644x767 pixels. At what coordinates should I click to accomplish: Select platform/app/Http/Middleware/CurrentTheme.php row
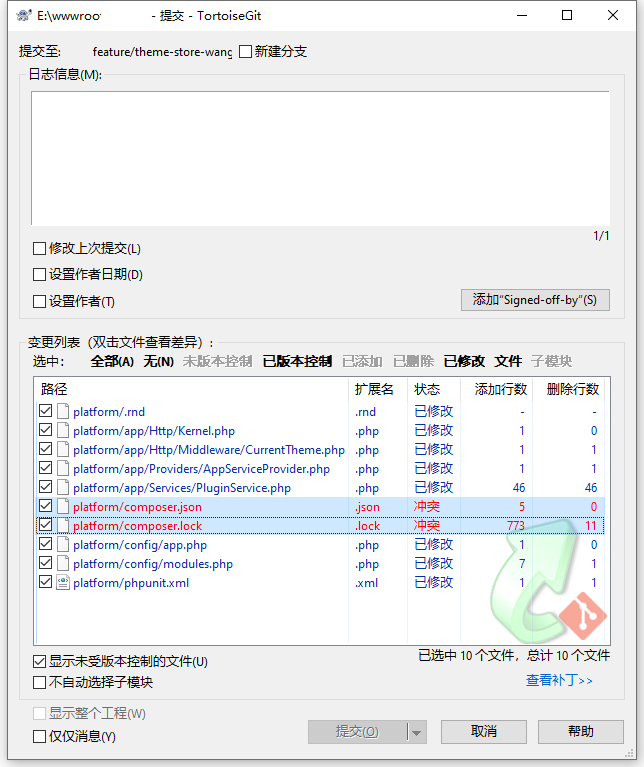tap(320, 450)
